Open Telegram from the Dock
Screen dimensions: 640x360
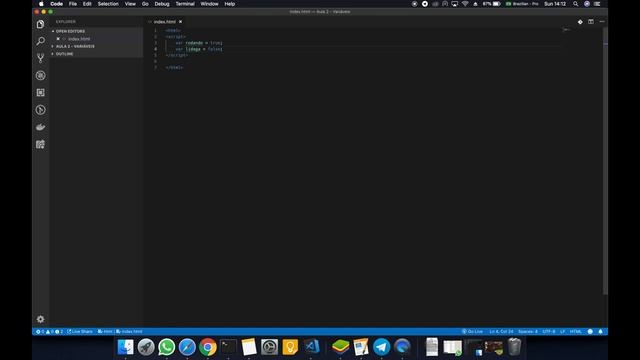click(382, 347)
